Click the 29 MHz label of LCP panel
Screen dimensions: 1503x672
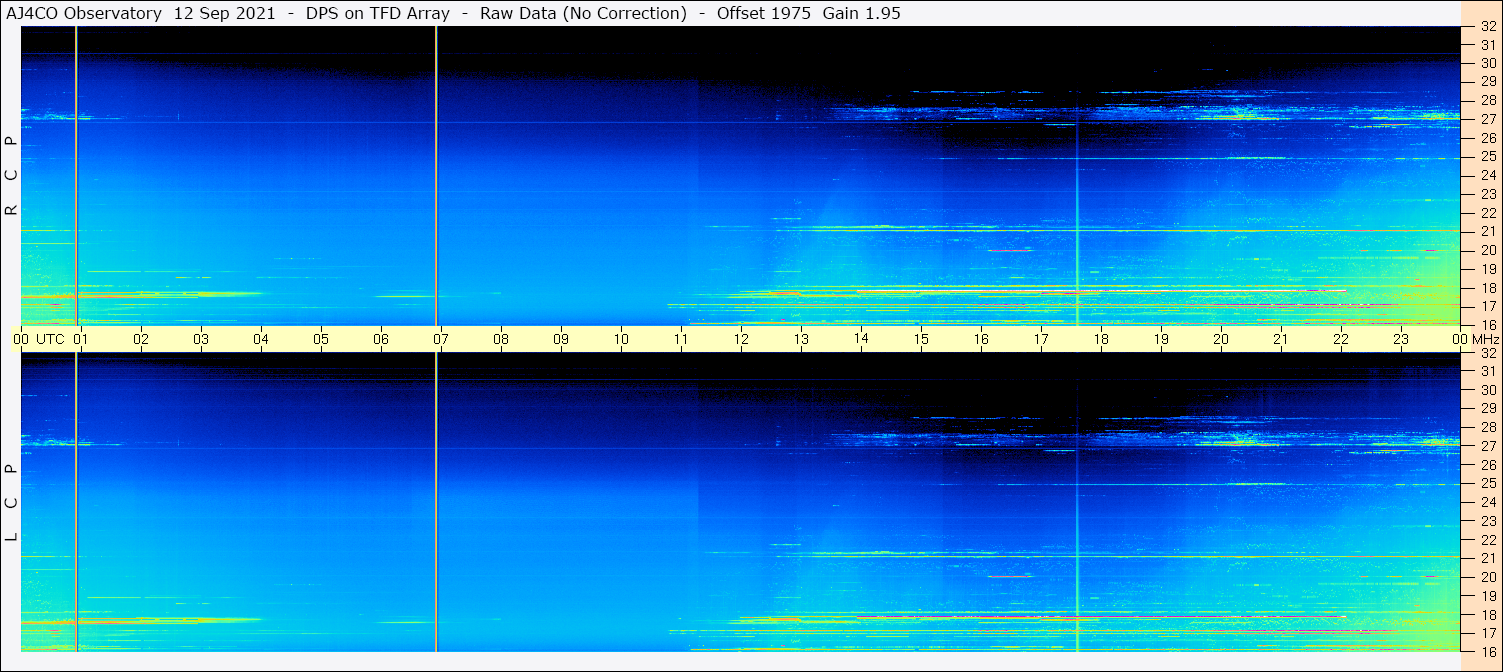[1487, 409]
